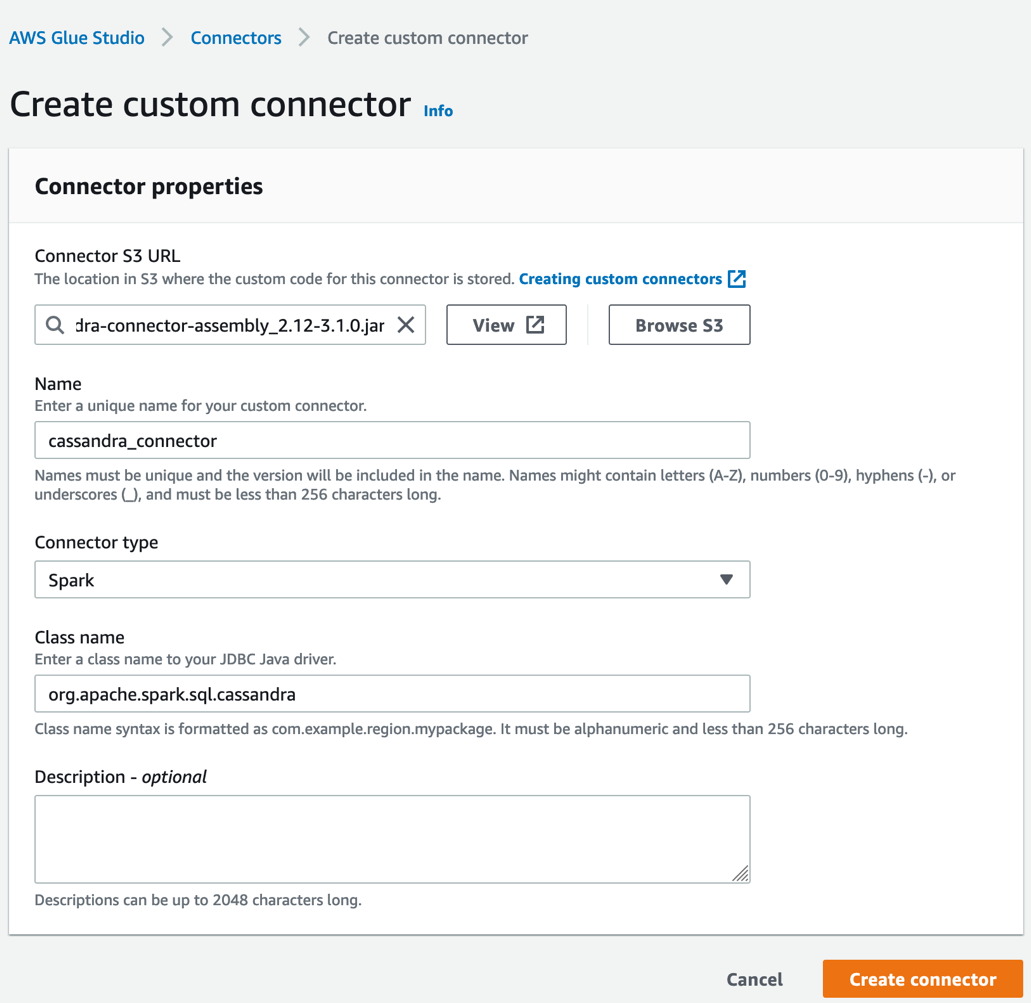Click the Create connector button
Viewport: 1031px width, 1003px height.
922,979
